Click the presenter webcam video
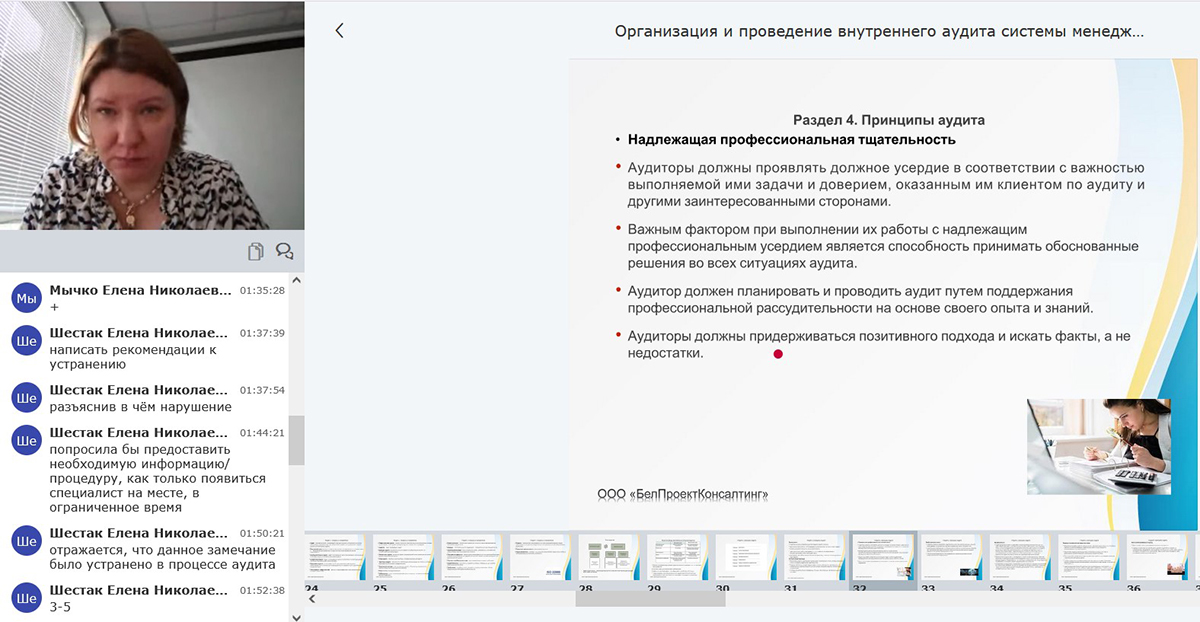1200x622 pixels. click(x=152, y=115)
